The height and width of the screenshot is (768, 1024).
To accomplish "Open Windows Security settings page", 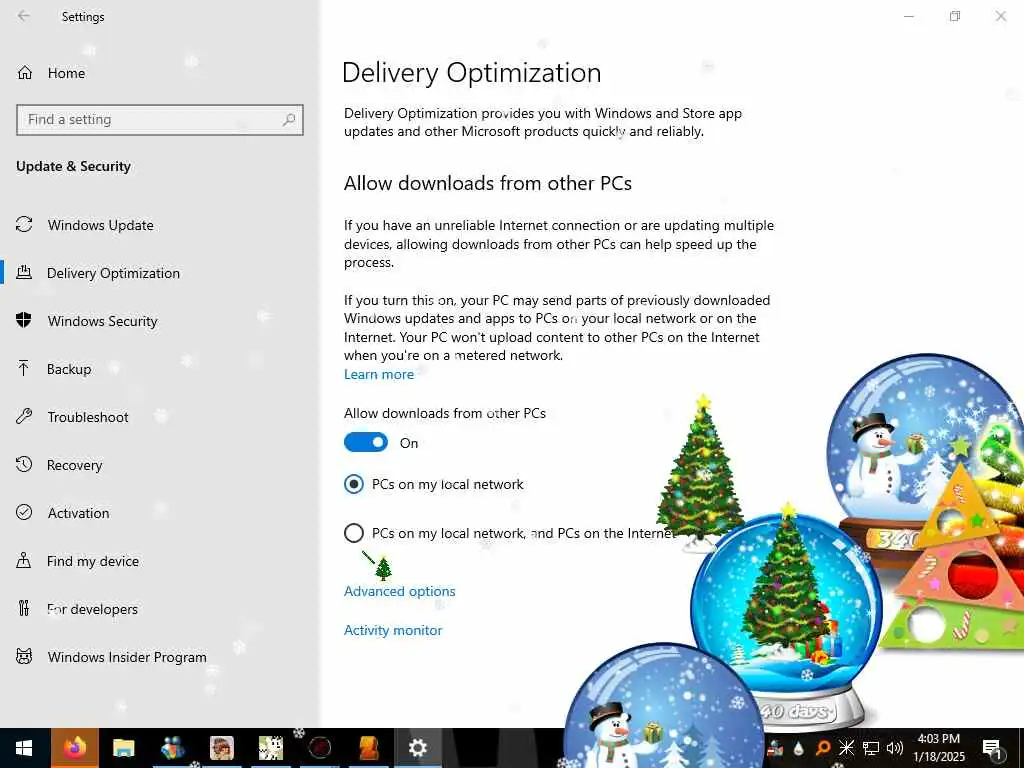I will tap(103, 321).
